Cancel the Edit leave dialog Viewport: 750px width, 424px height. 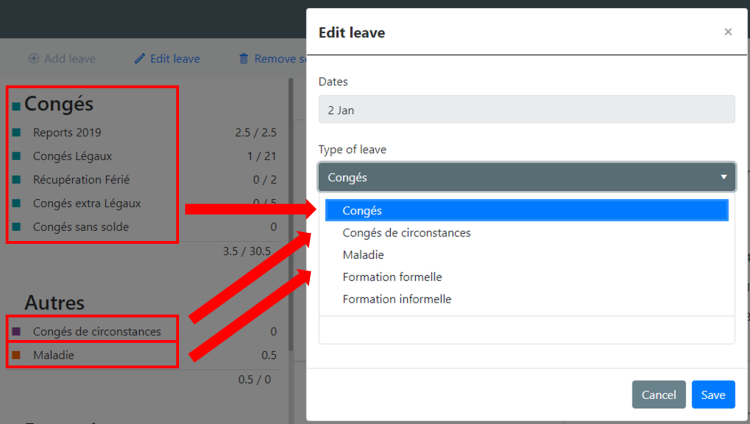(x=659, y=395)
